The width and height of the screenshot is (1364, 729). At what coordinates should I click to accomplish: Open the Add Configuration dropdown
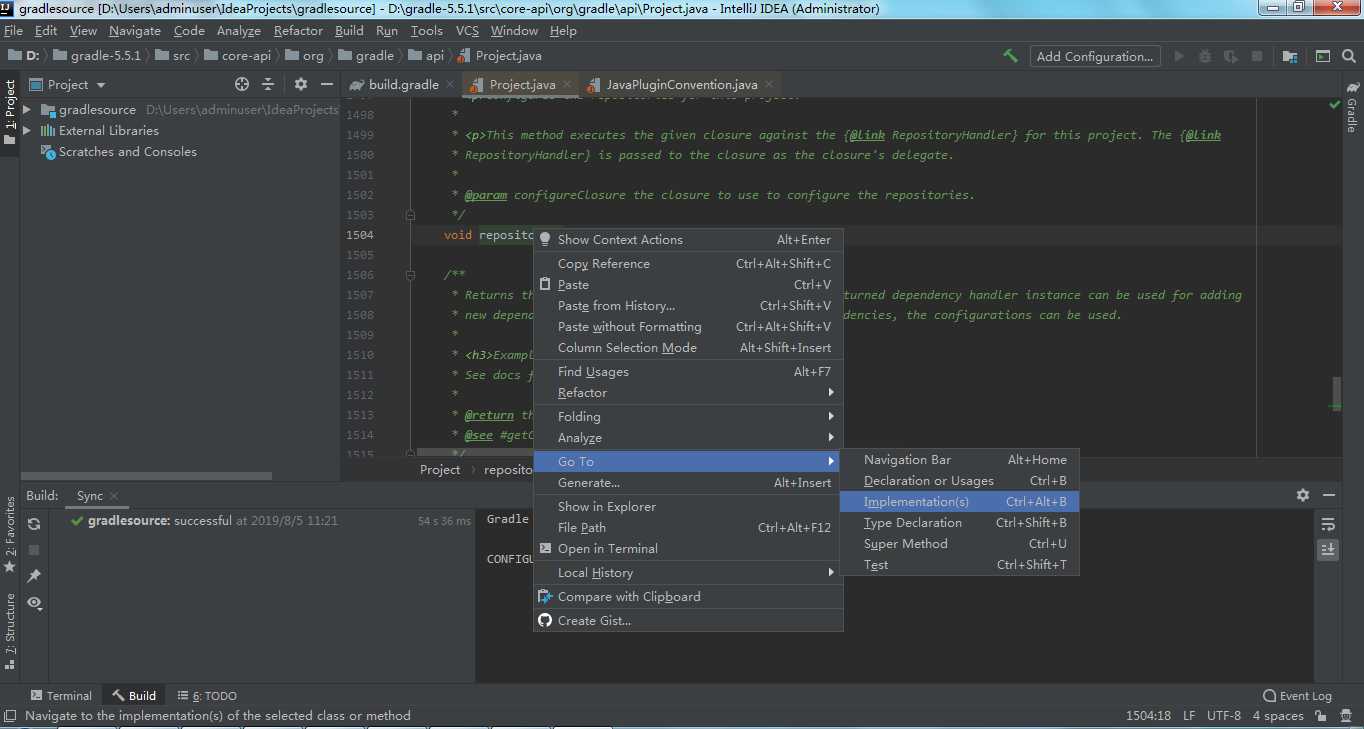pyautogui.click(x=1095, y=56)
